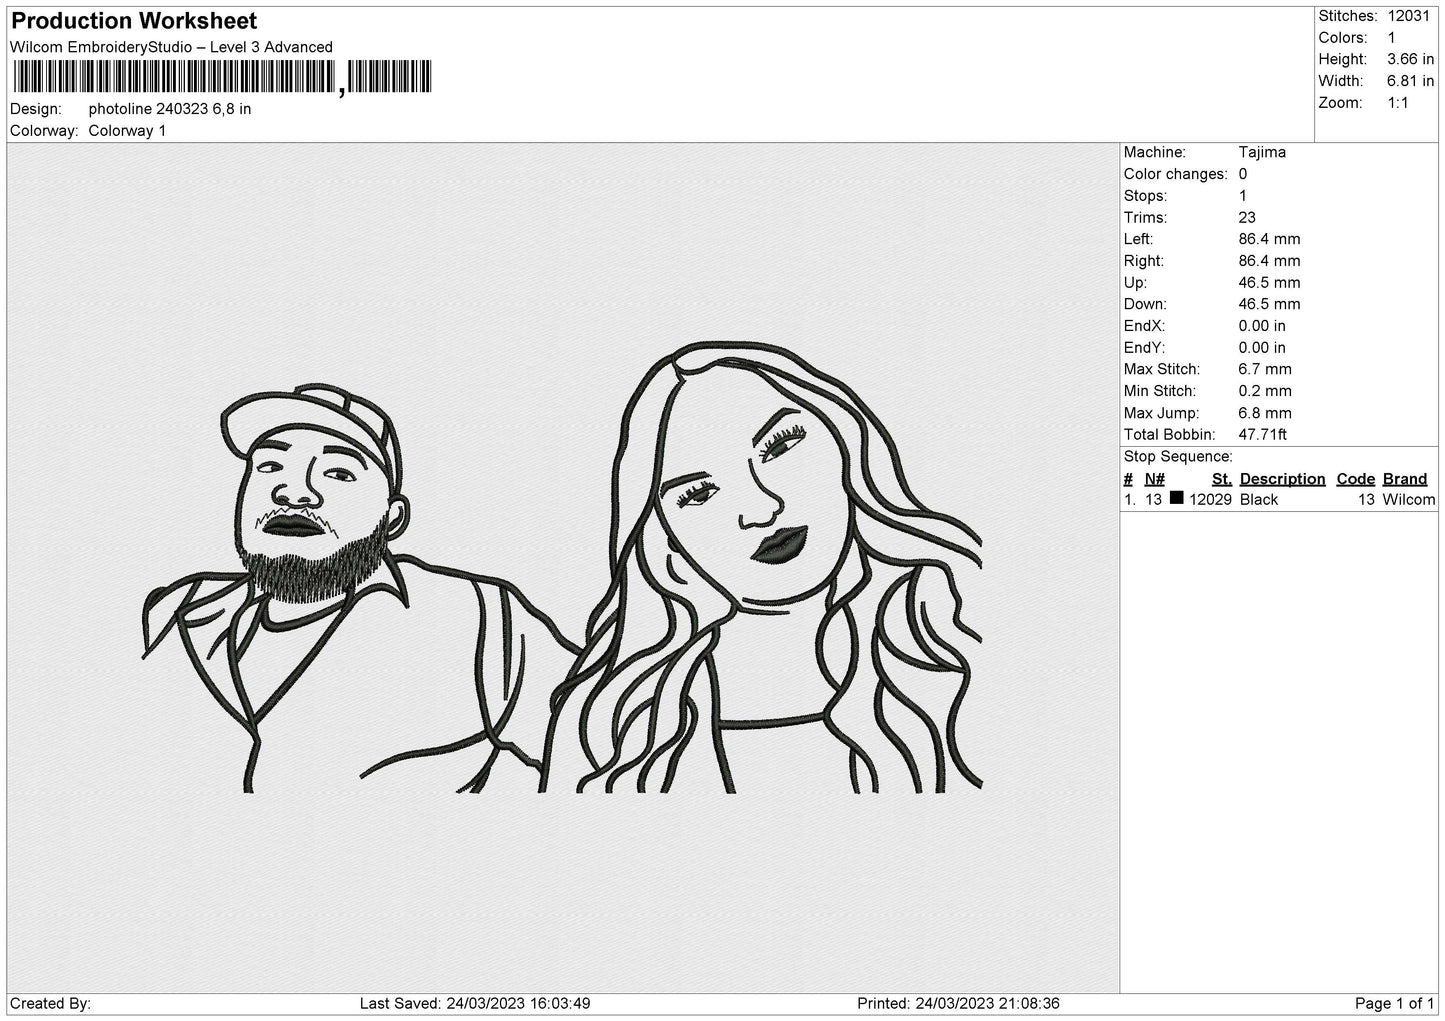Image resolution: width=1445 pixels, height=1021 pixels.
Task: Click the St. column header
Action: click(1221, 479)
